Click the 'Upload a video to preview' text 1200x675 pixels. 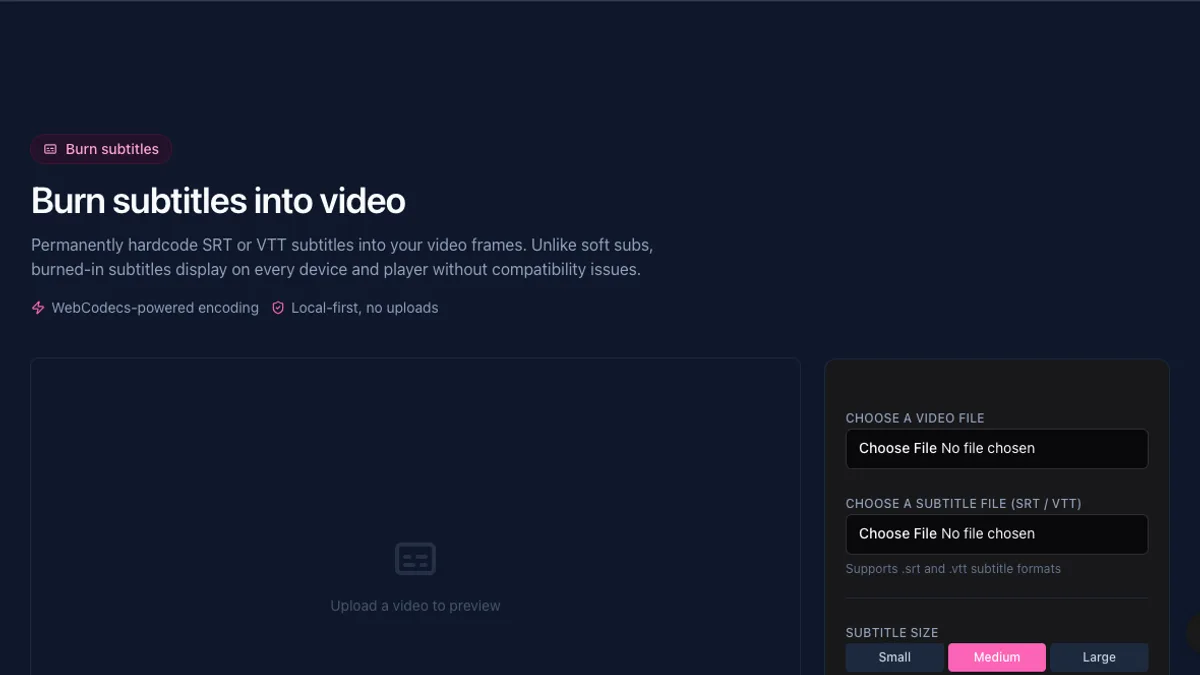pos(415,606)
